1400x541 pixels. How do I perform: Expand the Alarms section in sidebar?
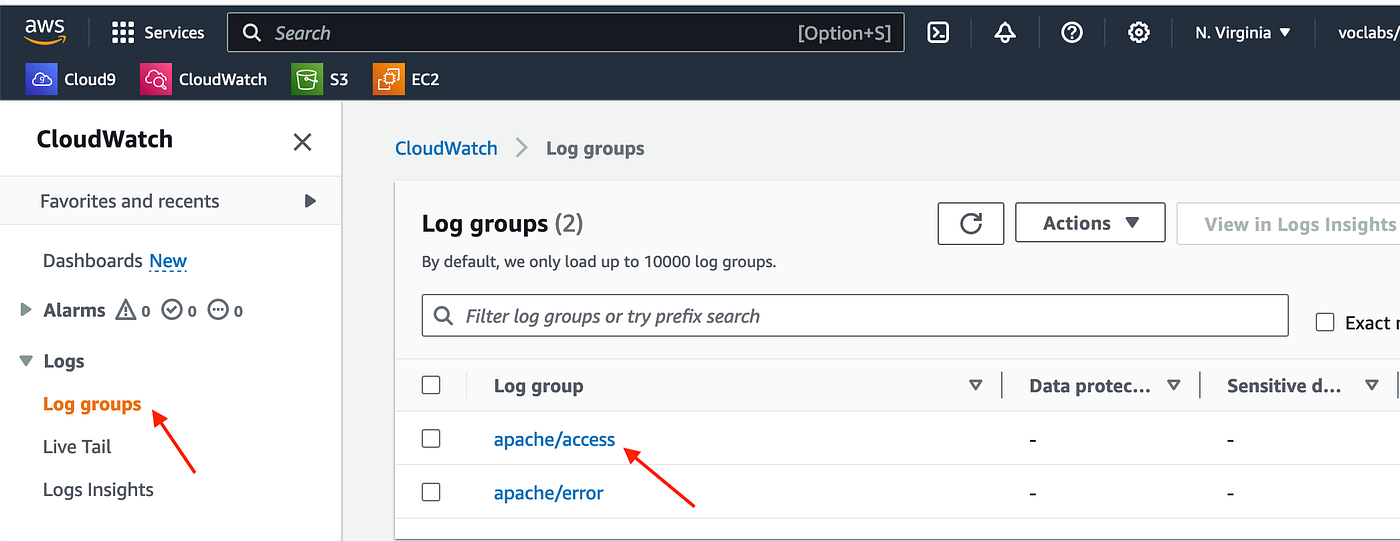(26, 310)
